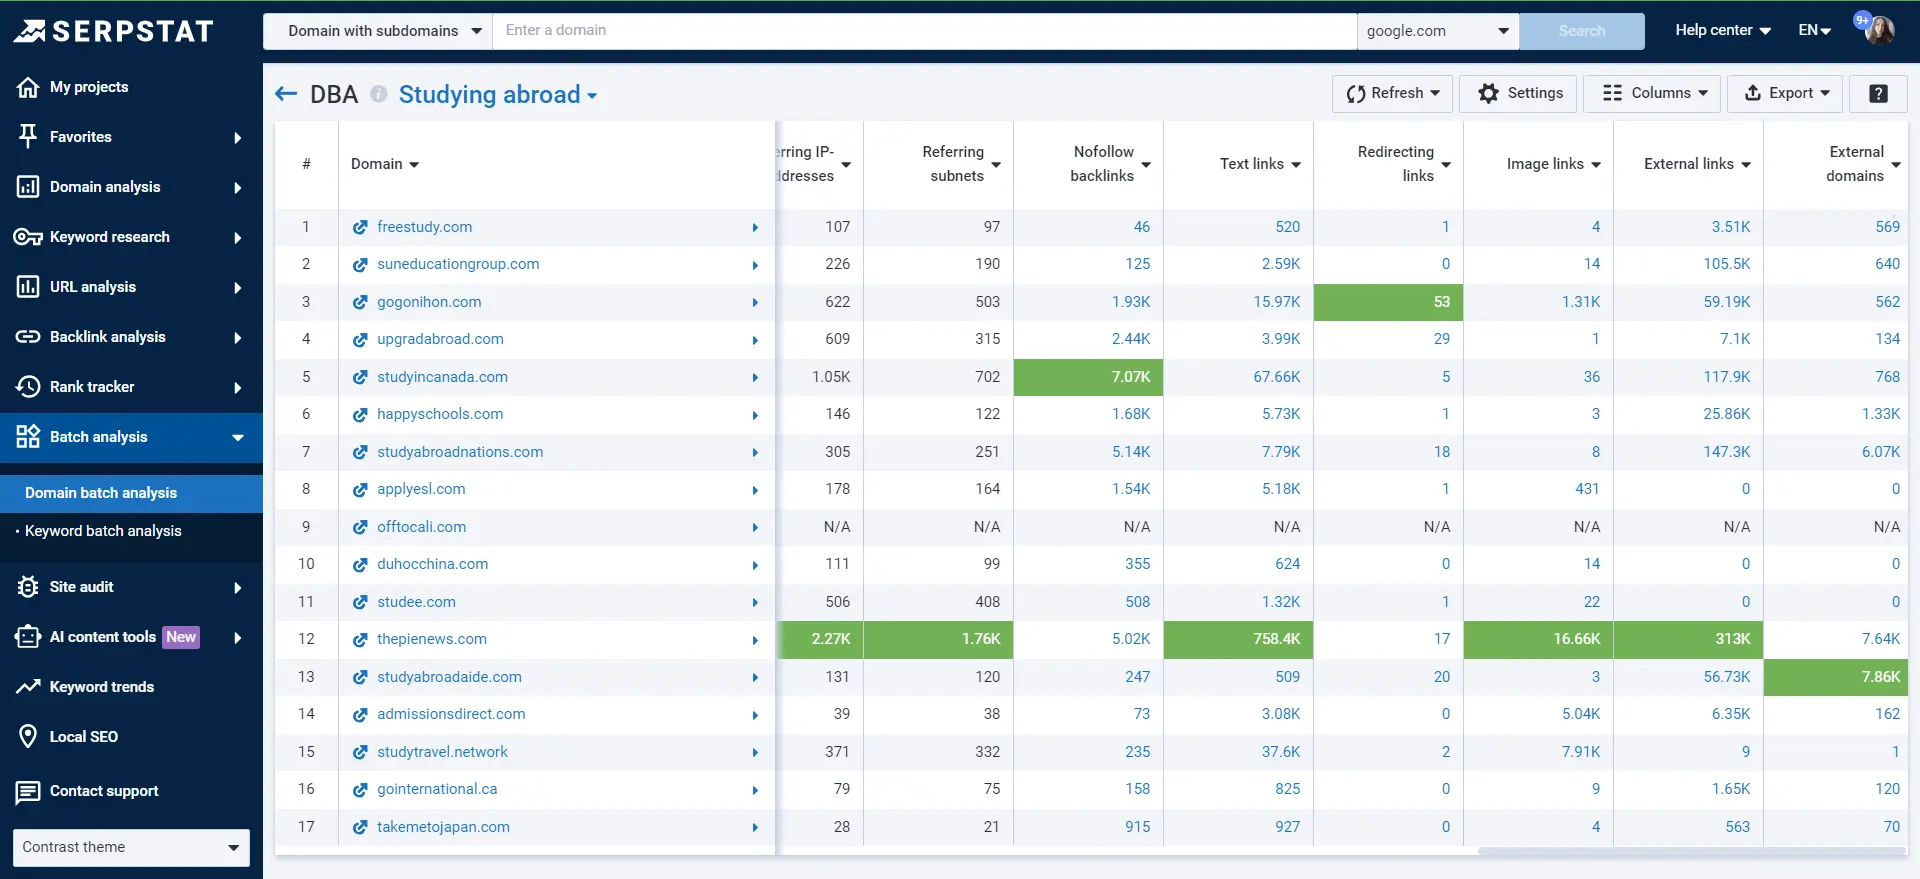This screenshot has width=1920, height=879.
Task: Open the EN language dropdown
Action: click(1814, 30)
